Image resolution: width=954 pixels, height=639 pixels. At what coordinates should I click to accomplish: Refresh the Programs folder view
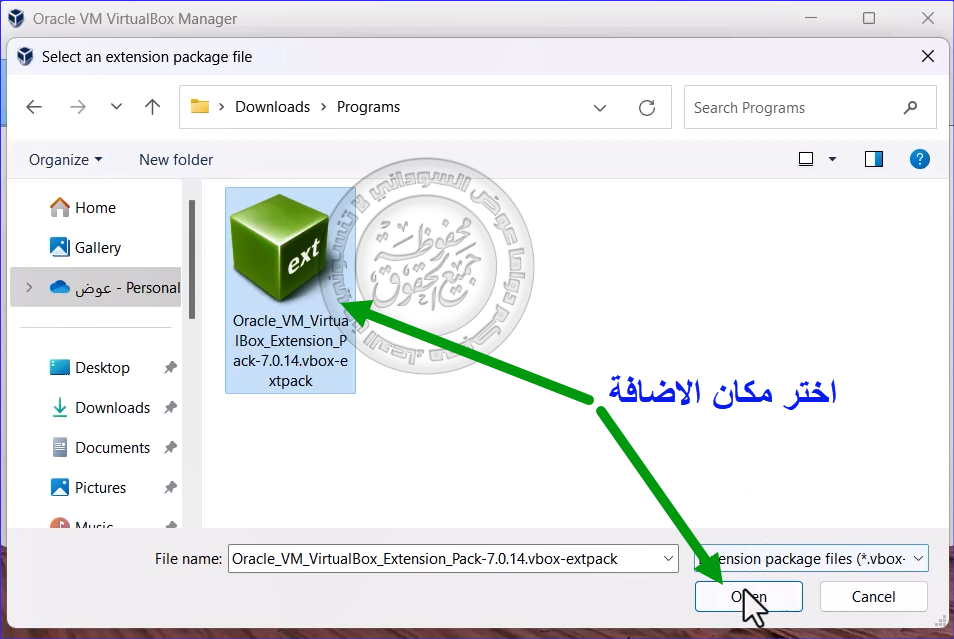(647, 107)
